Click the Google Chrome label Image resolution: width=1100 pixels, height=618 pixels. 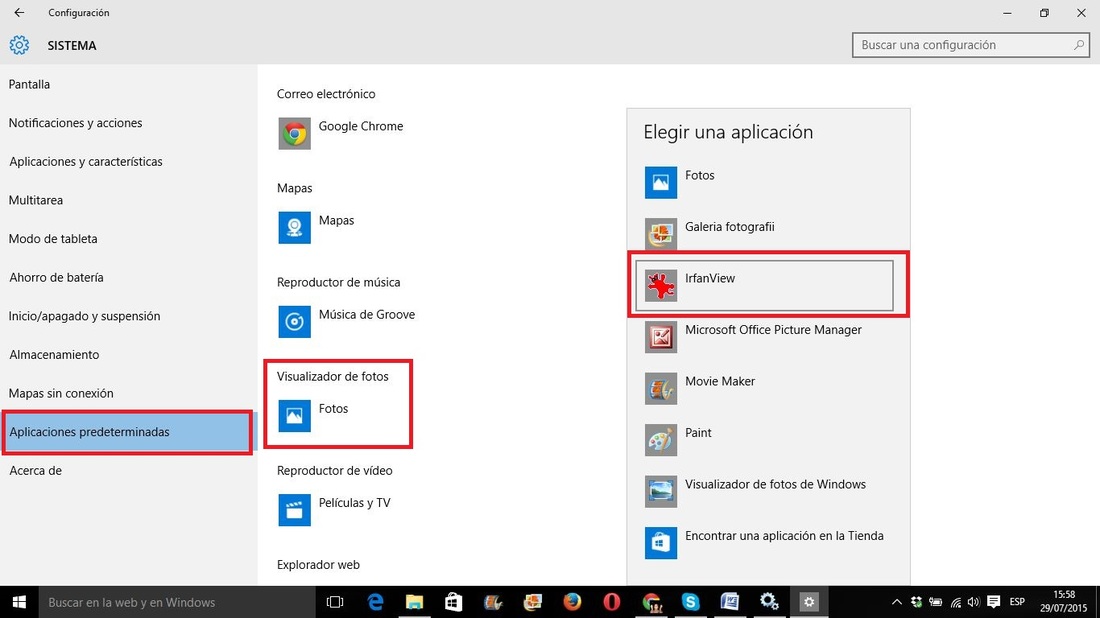coord(361,126)
